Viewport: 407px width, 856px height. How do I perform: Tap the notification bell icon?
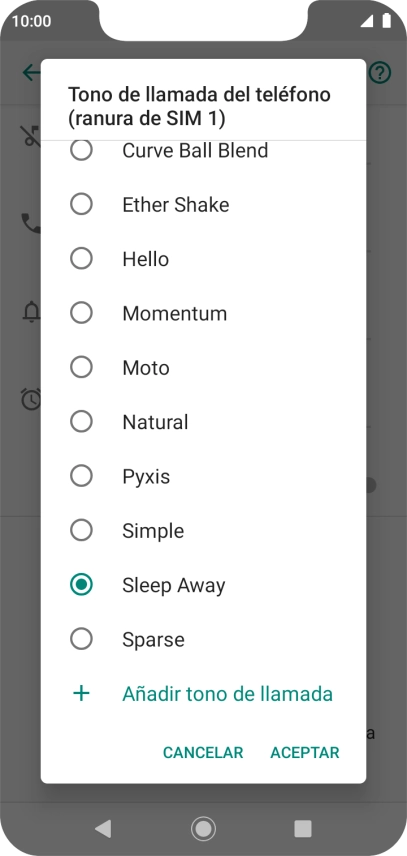(x=31, y=312)
